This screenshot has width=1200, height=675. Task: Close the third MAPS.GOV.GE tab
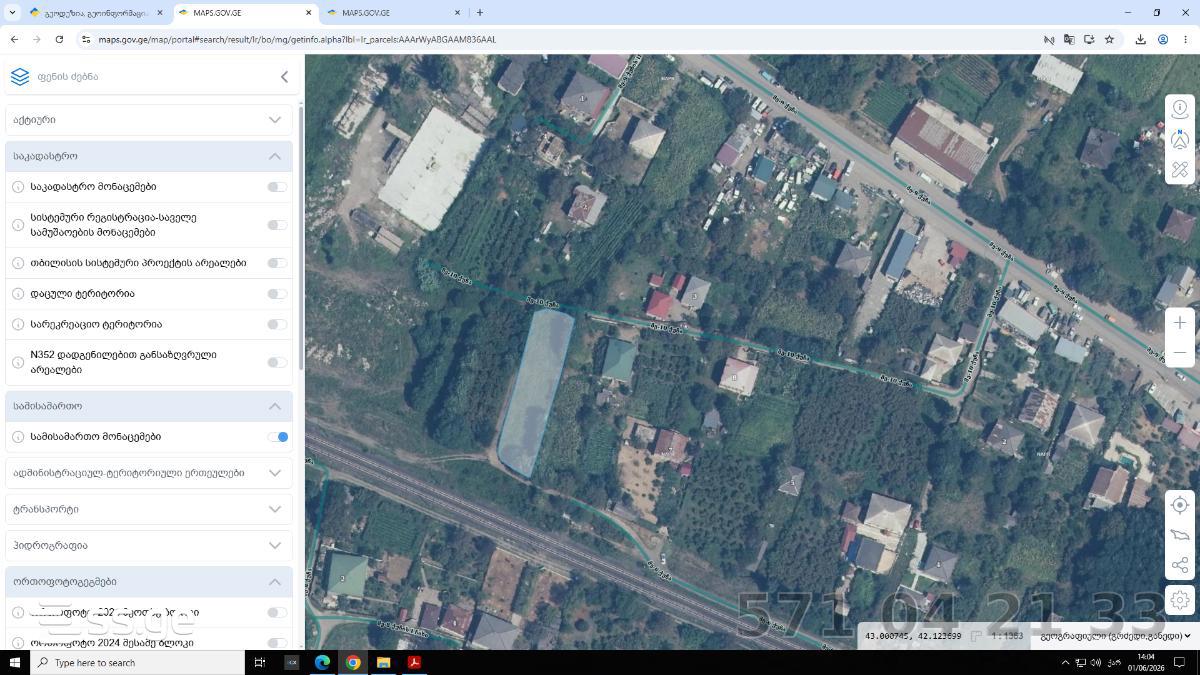tap(458, 13)
